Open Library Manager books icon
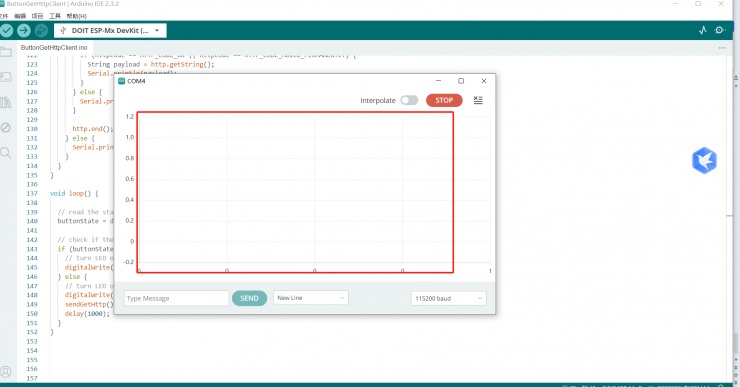 [x=6, y=102]
